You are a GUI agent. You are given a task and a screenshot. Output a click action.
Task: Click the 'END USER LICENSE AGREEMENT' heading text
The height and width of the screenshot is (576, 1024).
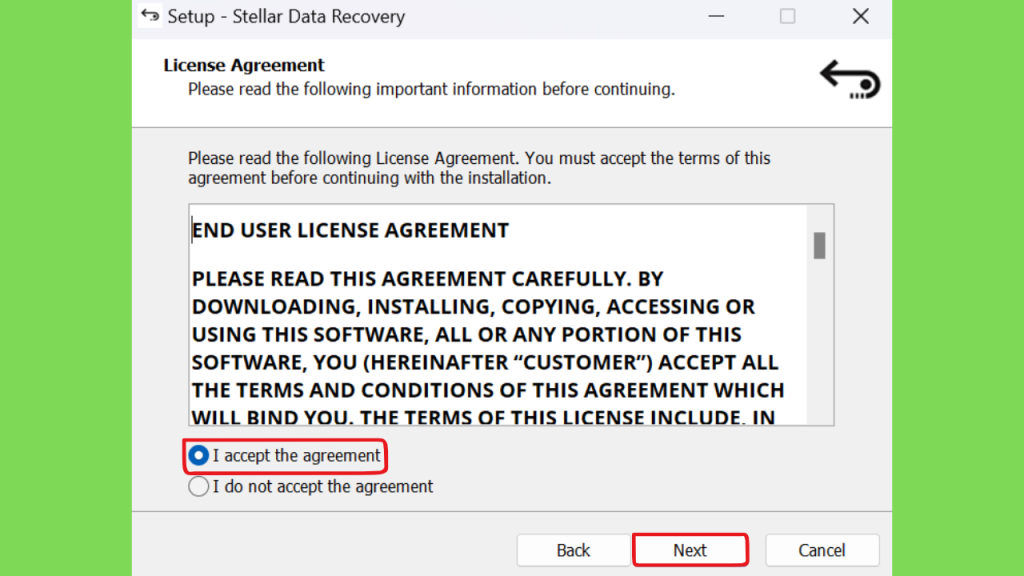(350, 230)
